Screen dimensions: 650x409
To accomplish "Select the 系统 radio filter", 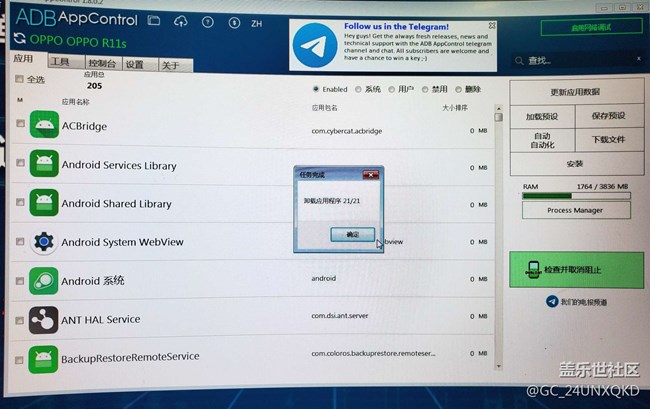I will (x=359, y=89).
